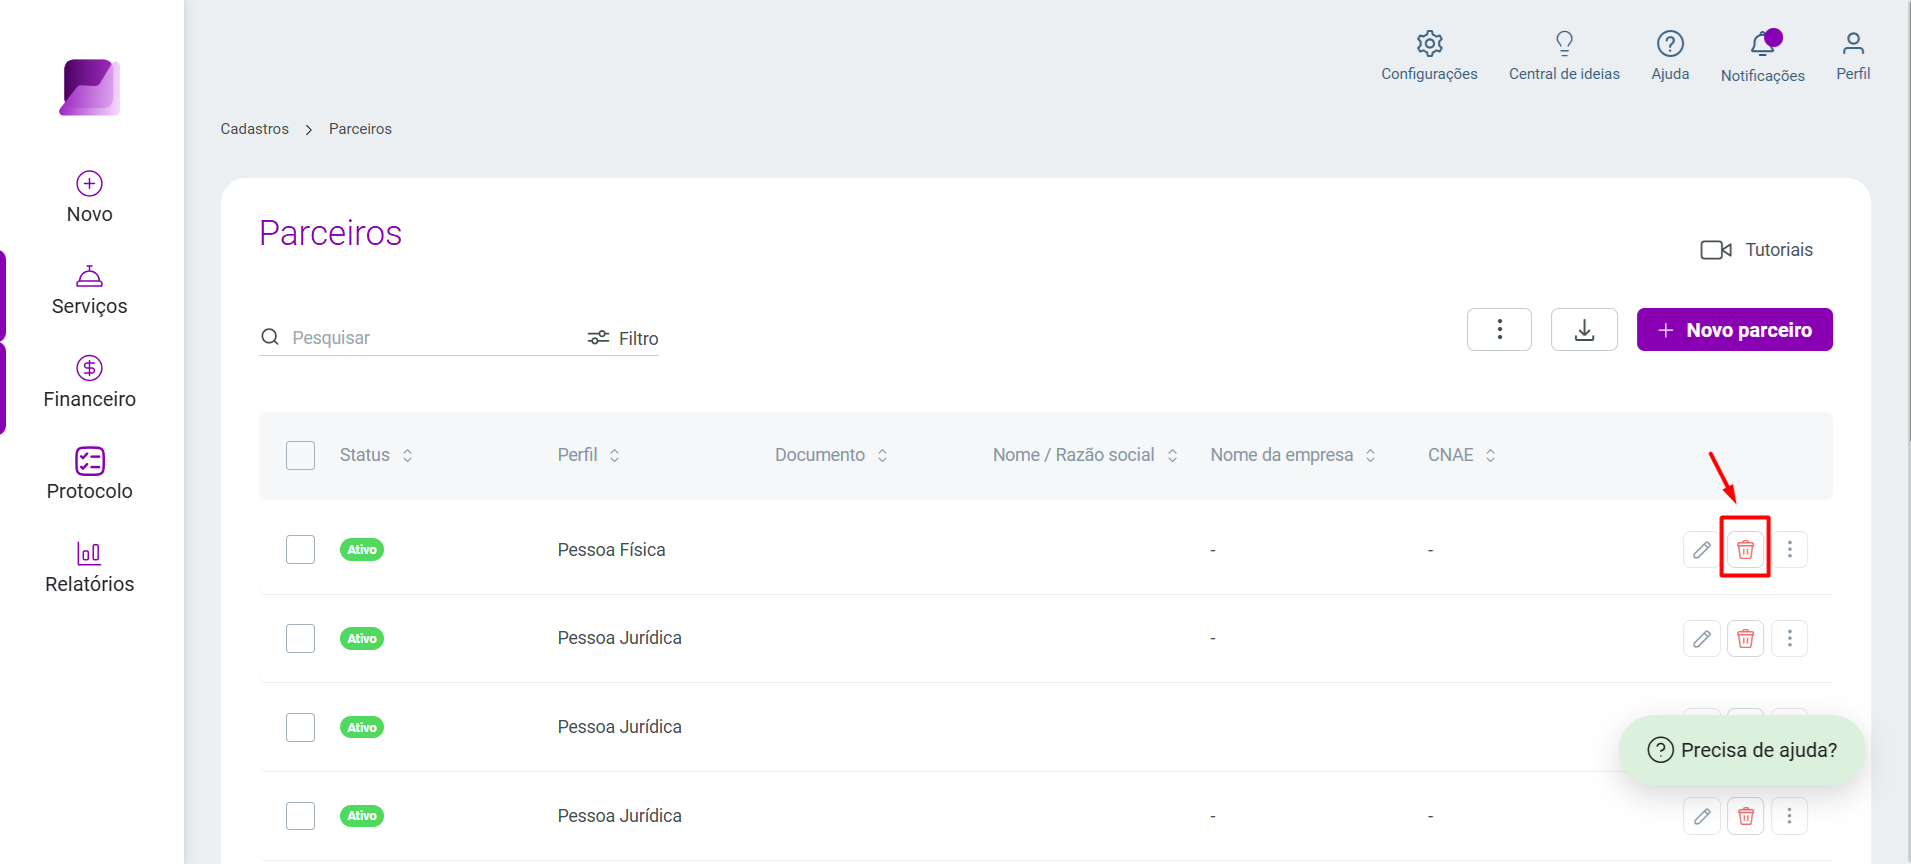
Task: Open Perfil user icon
Action: pos(1853,43)
